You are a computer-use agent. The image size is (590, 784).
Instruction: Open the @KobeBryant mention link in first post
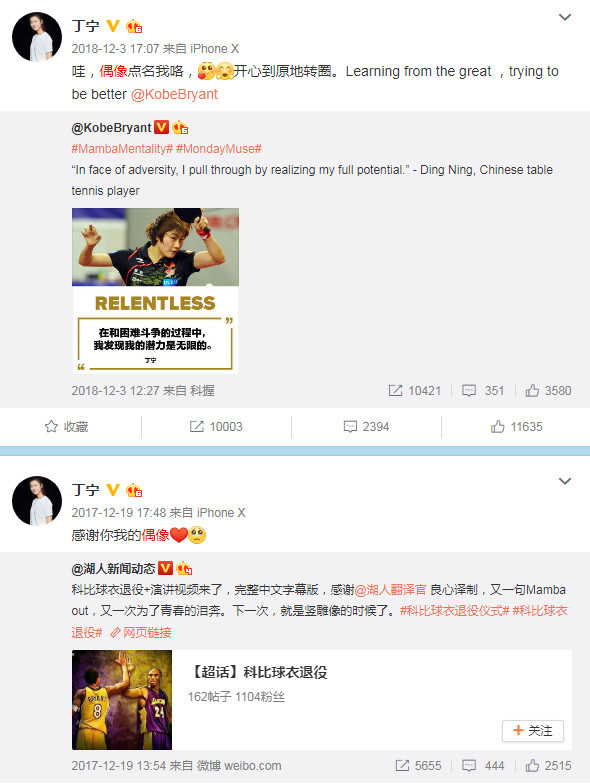pos(174,94)
